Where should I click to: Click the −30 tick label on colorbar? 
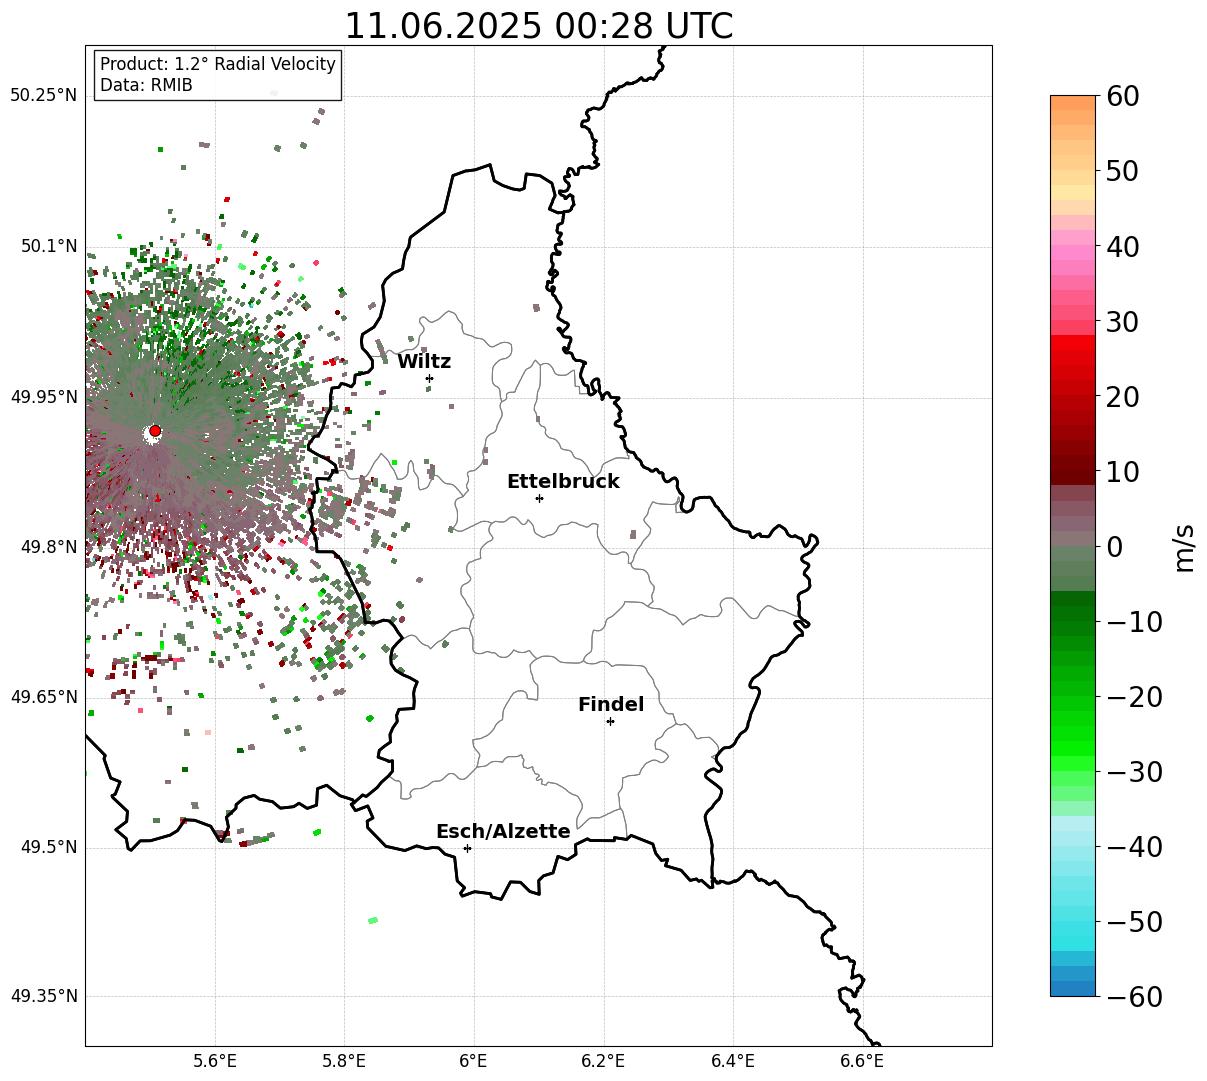point(1134,772)
